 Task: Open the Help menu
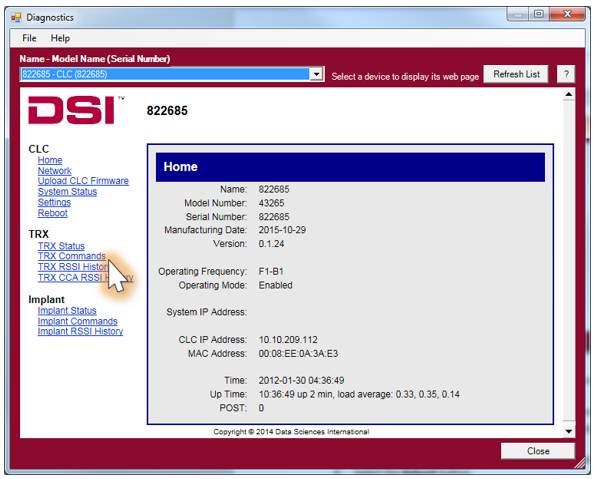(60, 38)
